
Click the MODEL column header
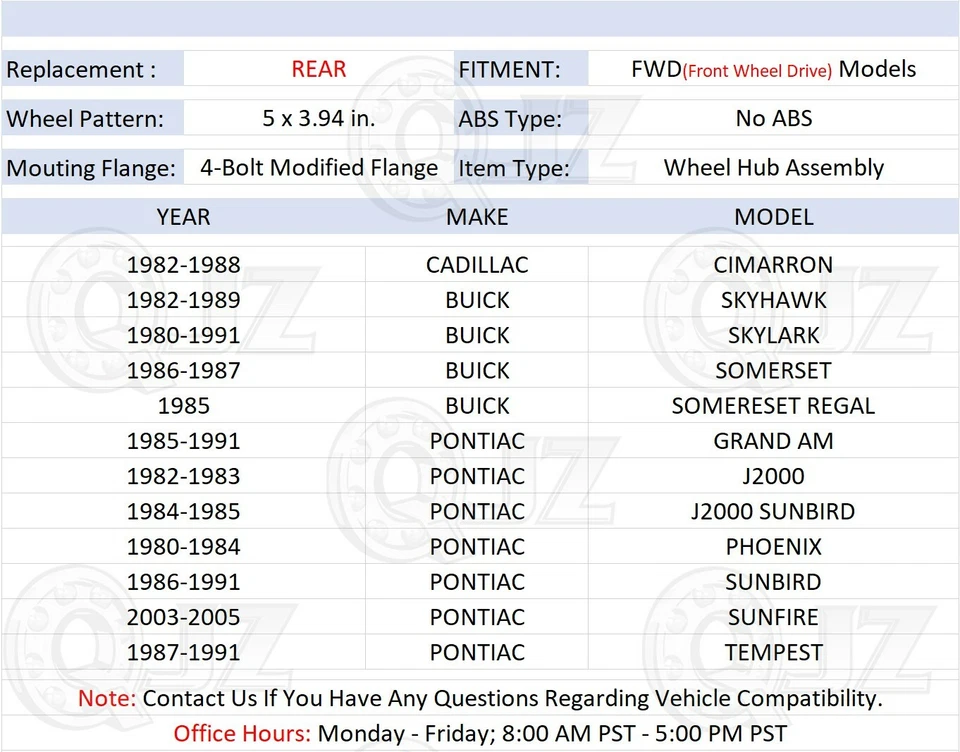coord(773,217)
